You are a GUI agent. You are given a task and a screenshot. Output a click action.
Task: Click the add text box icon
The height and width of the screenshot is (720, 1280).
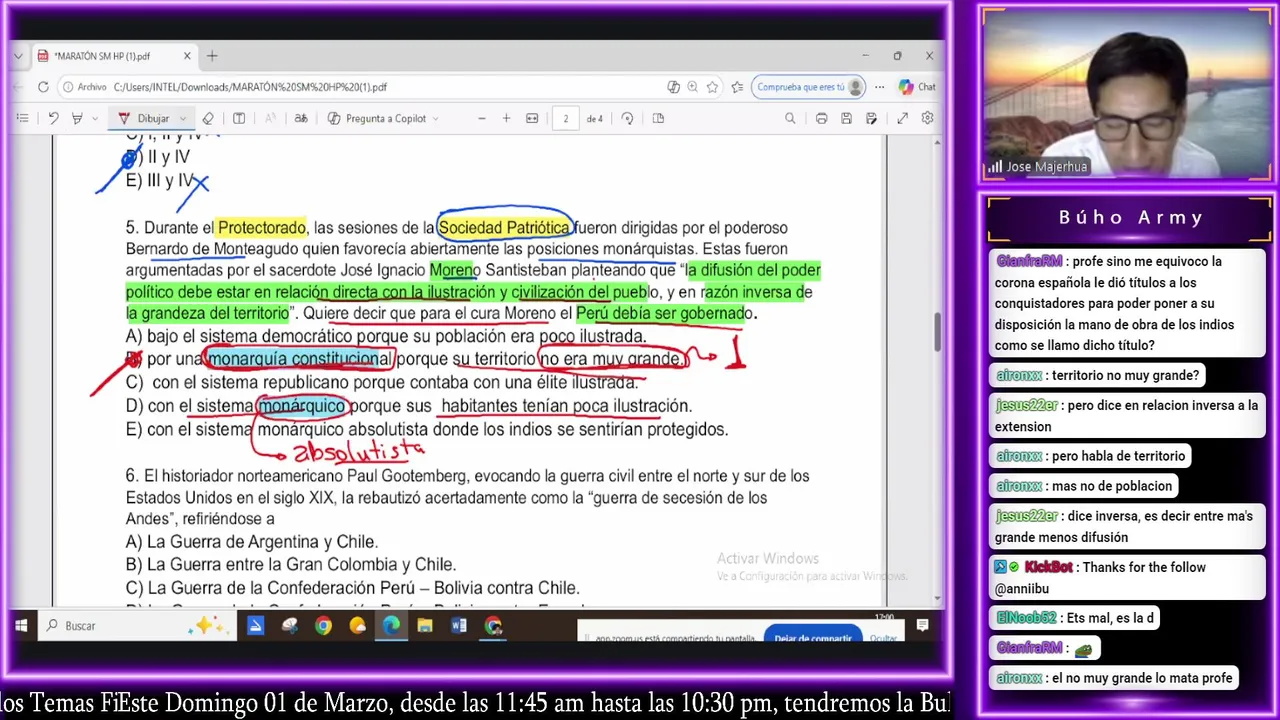[x=239, y=118]
